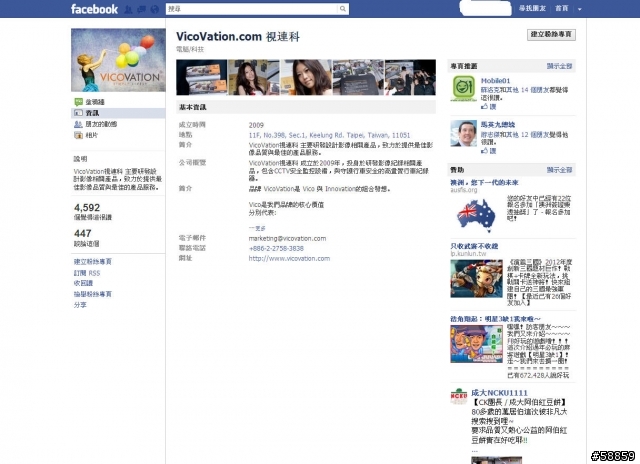Click the Australia ad title link

(x=484, y=182)
